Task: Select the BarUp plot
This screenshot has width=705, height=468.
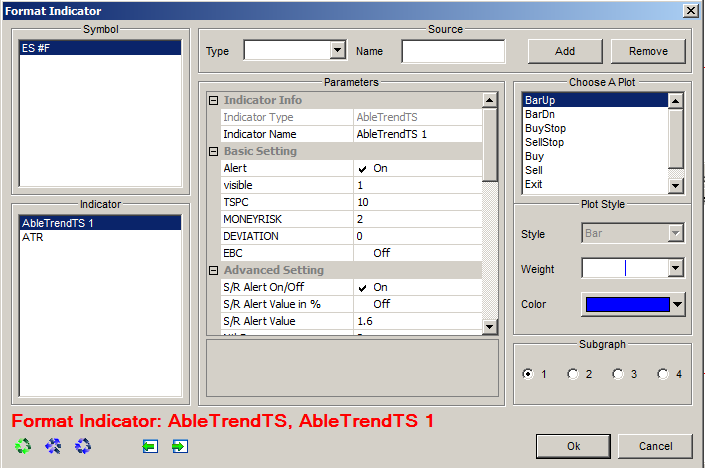Action: coord(595,100)
